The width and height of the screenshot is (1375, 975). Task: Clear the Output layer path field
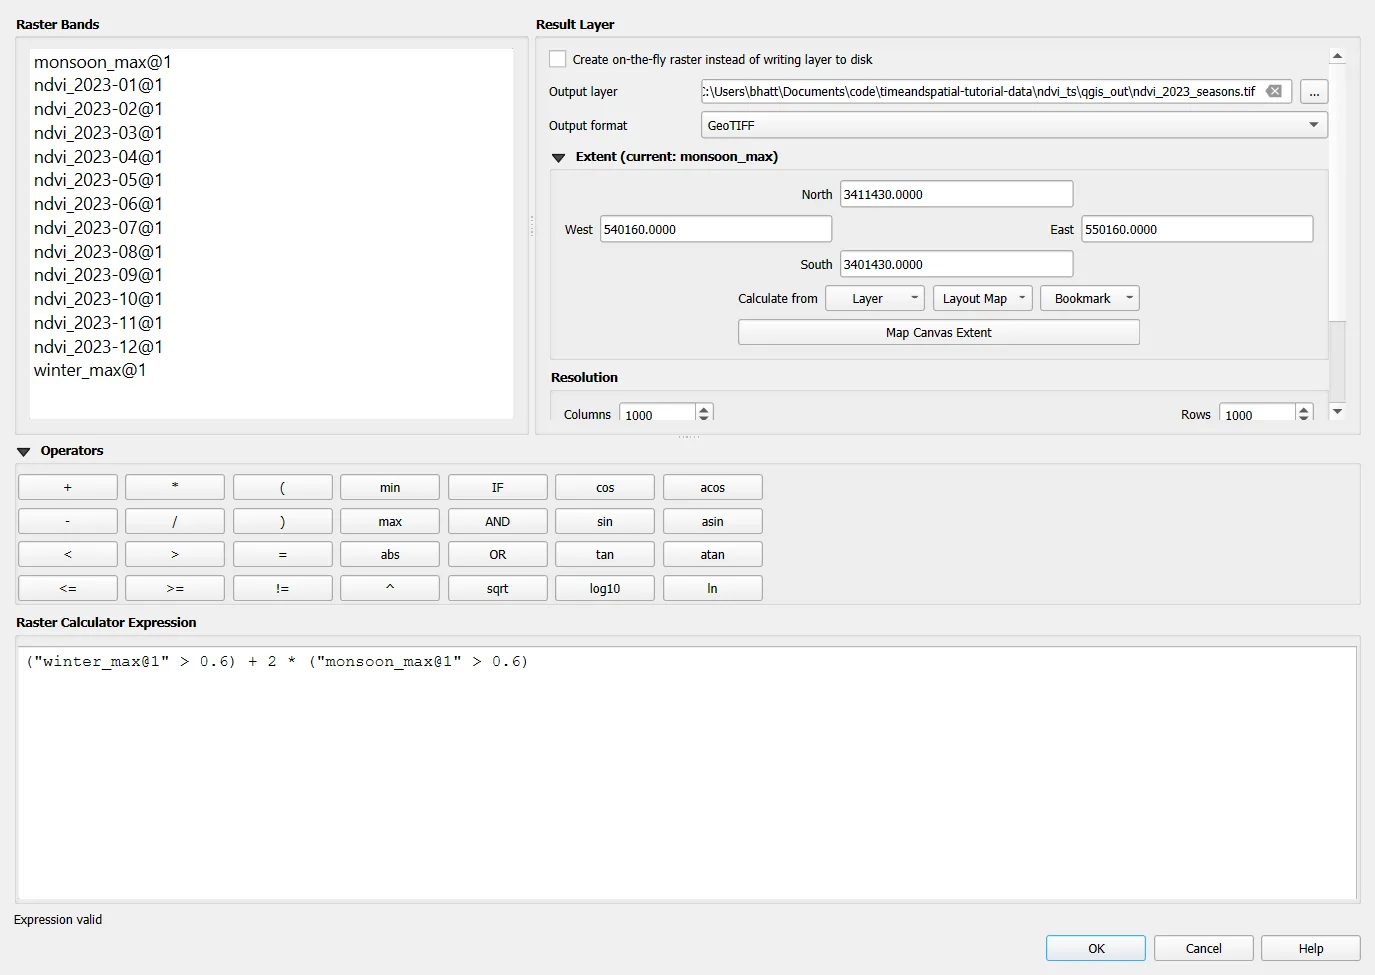(x=1274, y=91)
